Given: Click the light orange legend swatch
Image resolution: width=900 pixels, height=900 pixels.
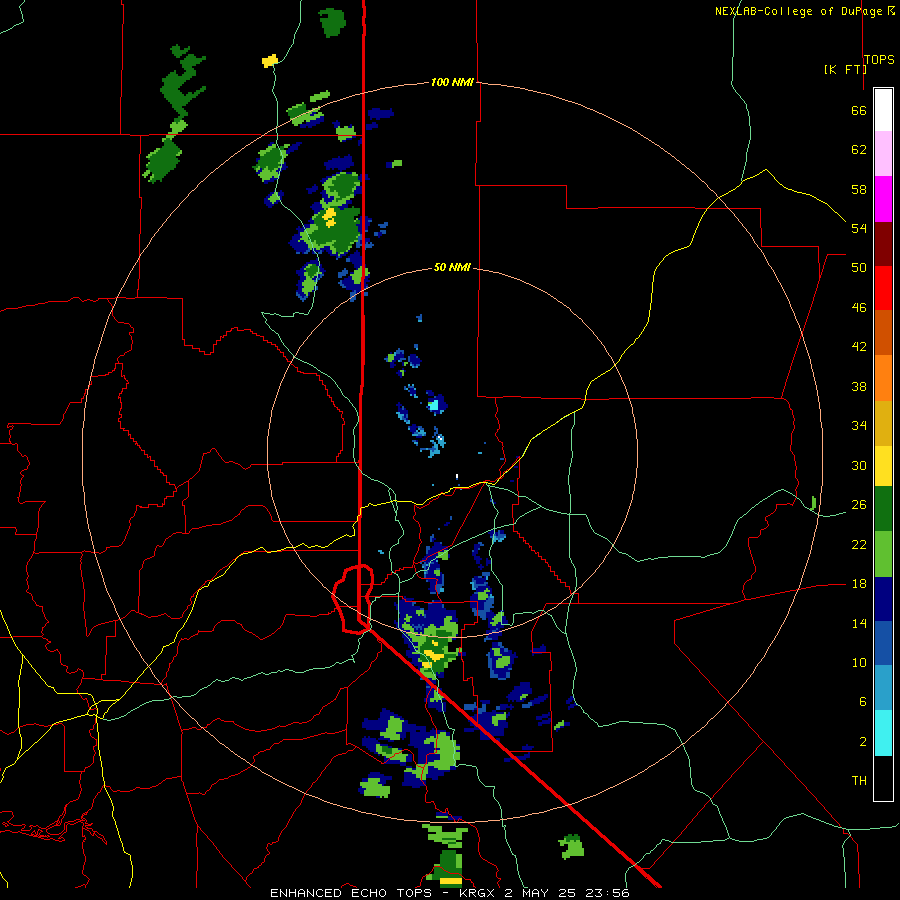Looking at the screenshot, I should 883,378.
